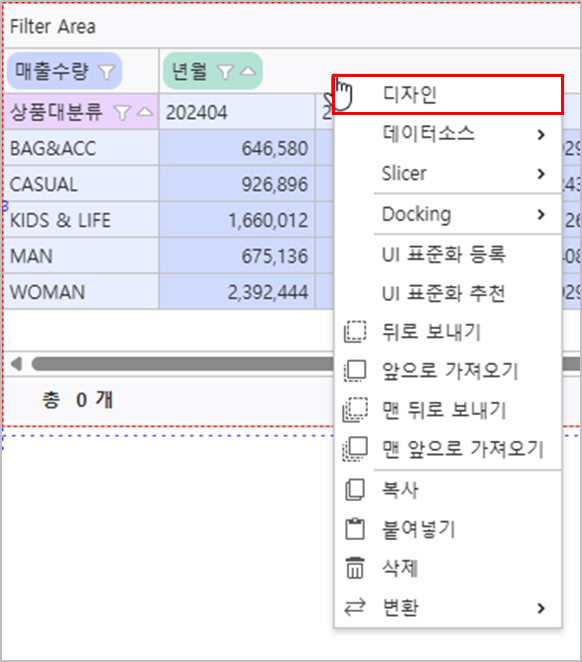
Task: Toggle sort arrow beside 상품대분류 header
Action: pyautogui.click(x=145, y=111)
